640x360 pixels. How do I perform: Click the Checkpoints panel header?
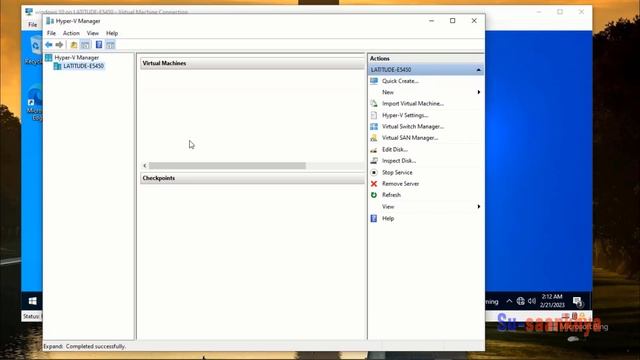[x=252, y=178]
